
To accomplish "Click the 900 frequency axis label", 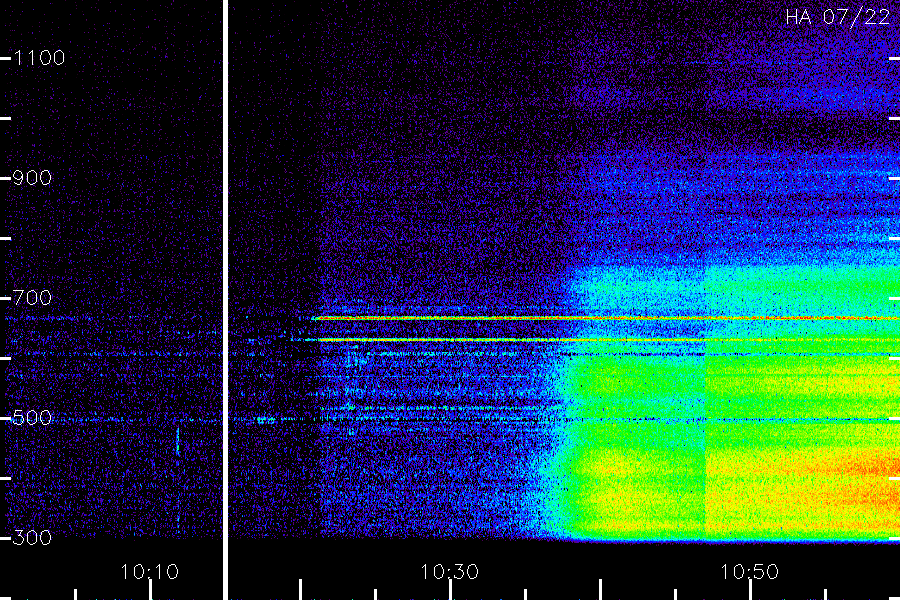I will click(32, 178).
